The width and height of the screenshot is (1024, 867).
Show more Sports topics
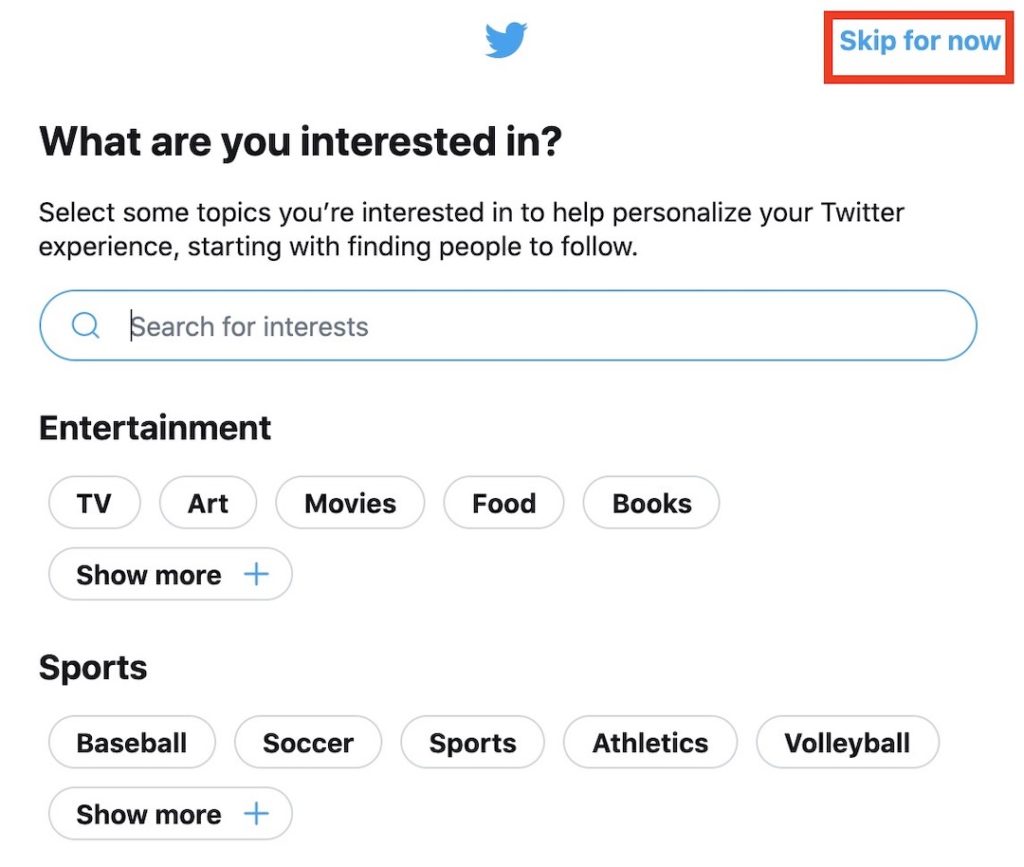pos(168,813)
